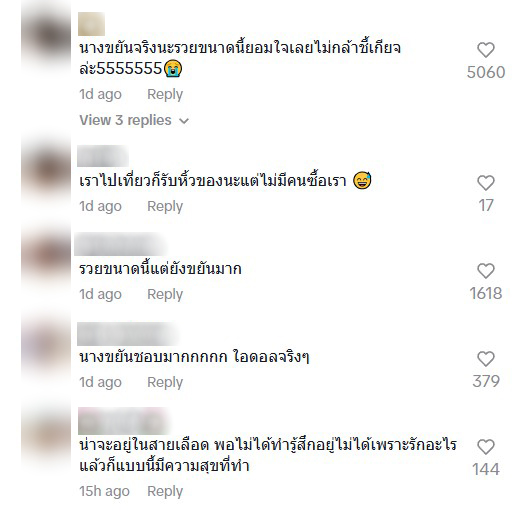Like the comment with 5060 likes
The width and height of the screenshot is (527, 517).
[x=486, y=50]
